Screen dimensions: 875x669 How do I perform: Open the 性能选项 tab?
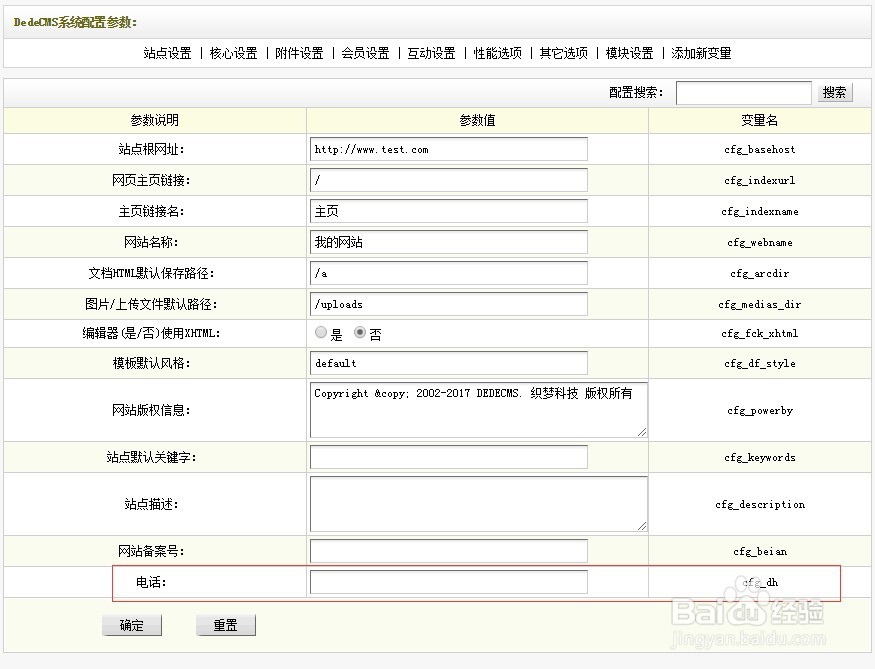(x=497, y=53)
